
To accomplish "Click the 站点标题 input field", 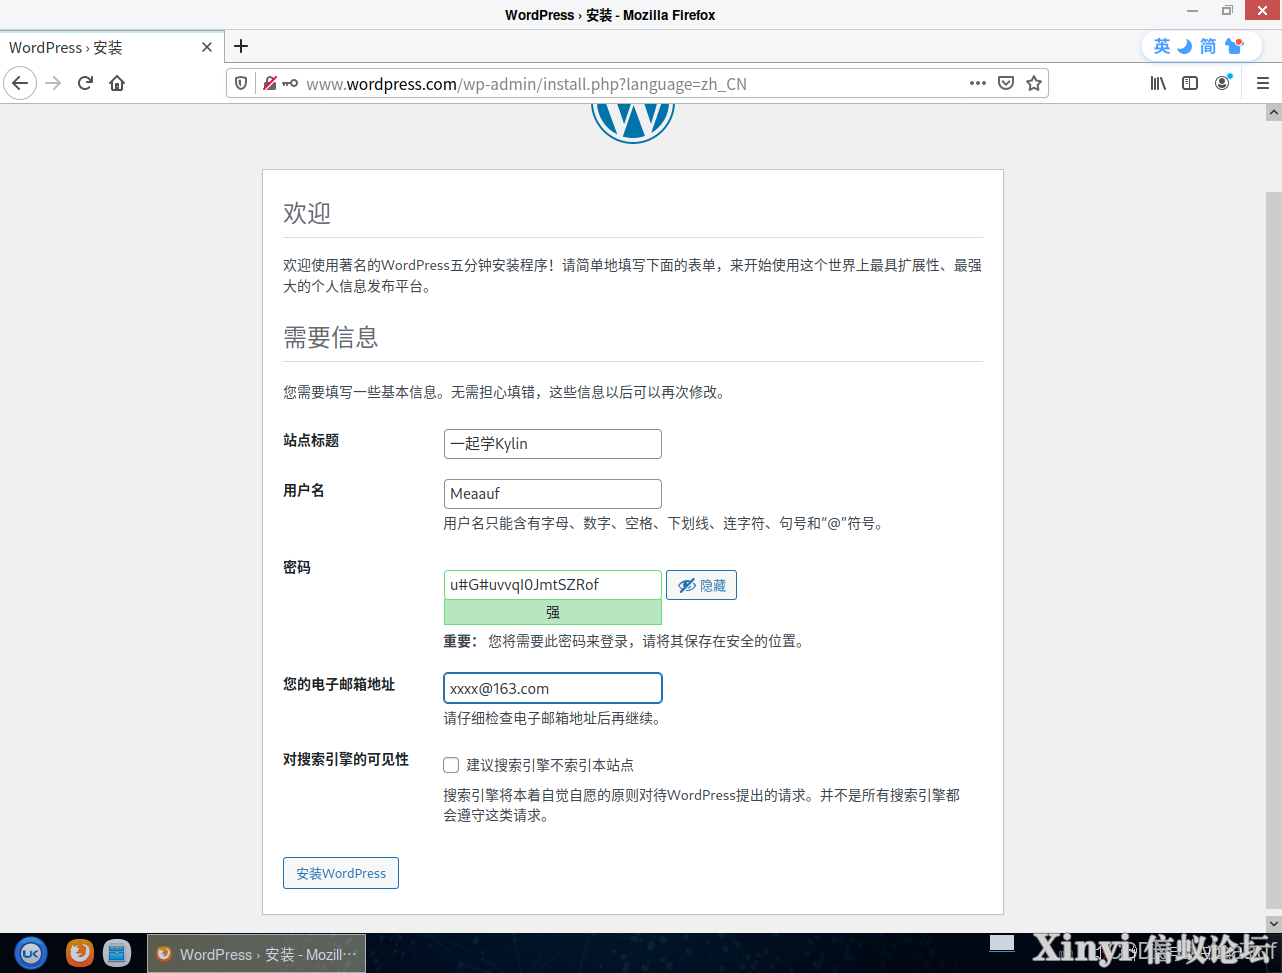I will pyautogui.click(x=552, y=444).
